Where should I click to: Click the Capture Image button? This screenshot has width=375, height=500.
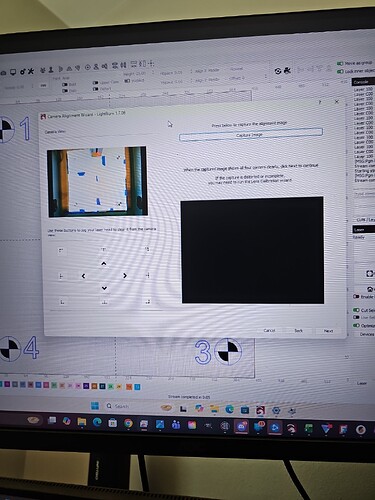click(251, 135)
